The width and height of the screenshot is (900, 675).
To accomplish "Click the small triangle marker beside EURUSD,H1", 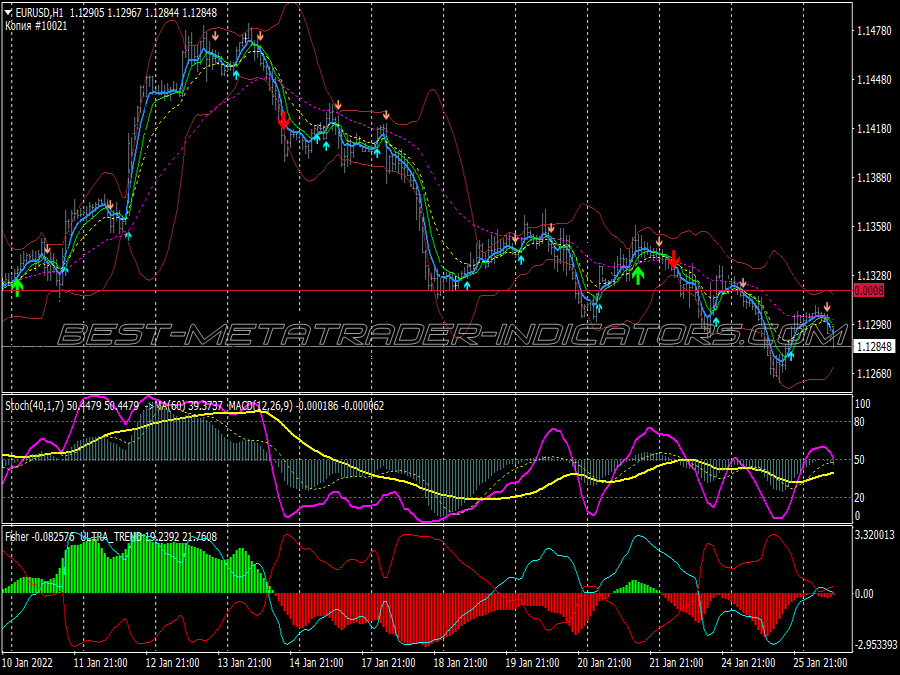I will pos(8,11).
